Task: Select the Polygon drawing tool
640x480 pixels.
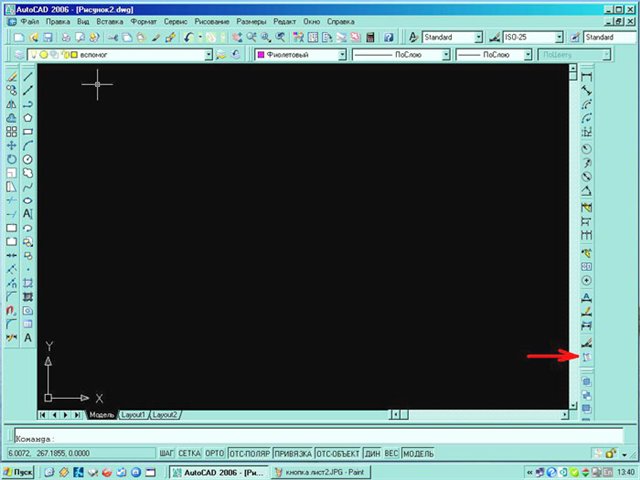Action: point(28,117)
